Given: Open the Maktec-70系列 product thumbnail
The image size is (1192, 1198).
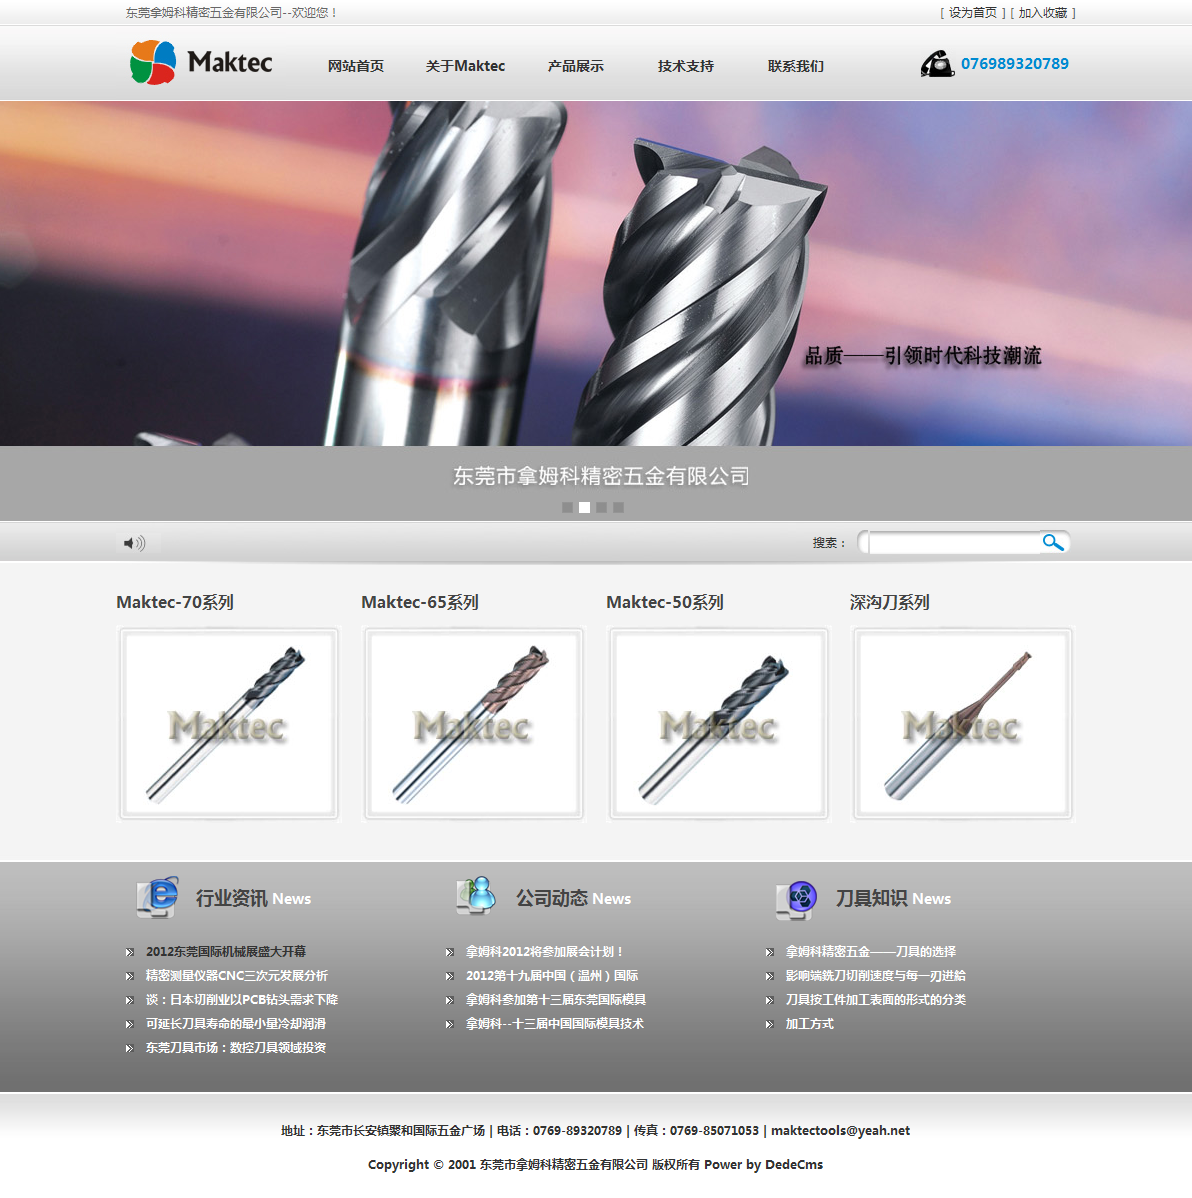Looking at the screenshot, I should coord(228,724).
